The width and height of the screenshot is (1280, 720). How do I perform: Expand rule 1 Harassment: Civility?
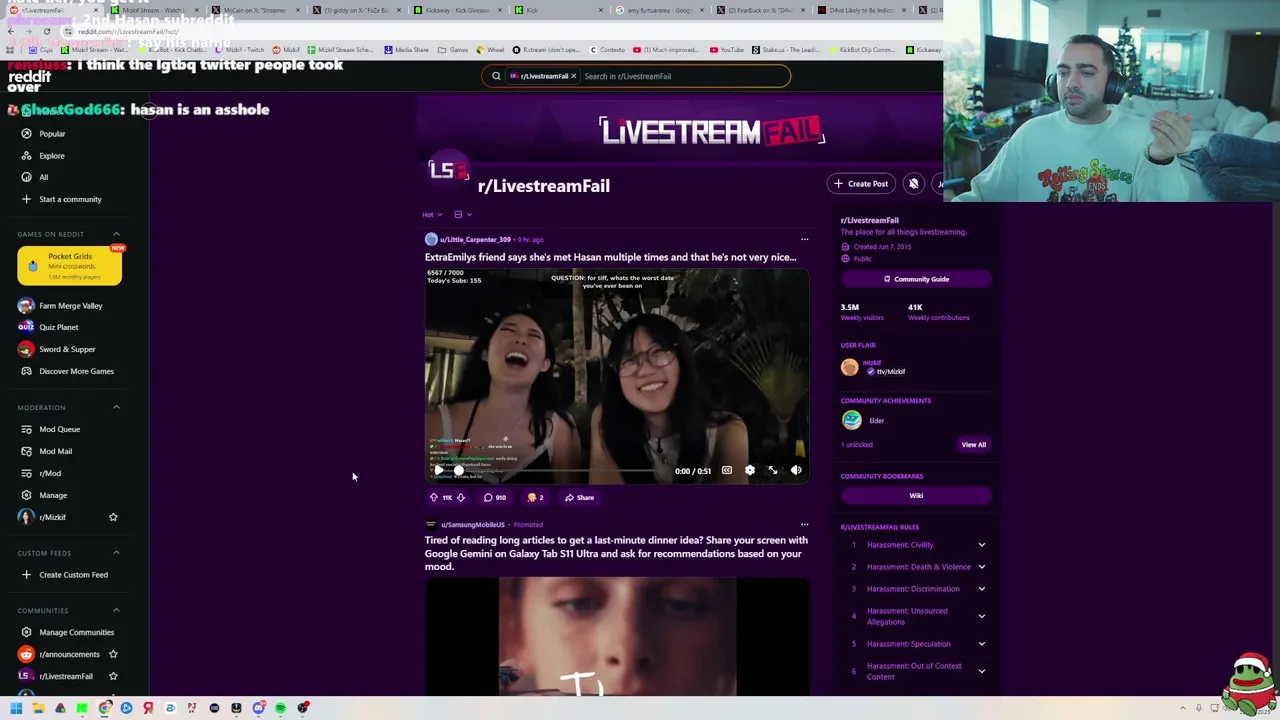pyautogui.click(x=981, y=545)
